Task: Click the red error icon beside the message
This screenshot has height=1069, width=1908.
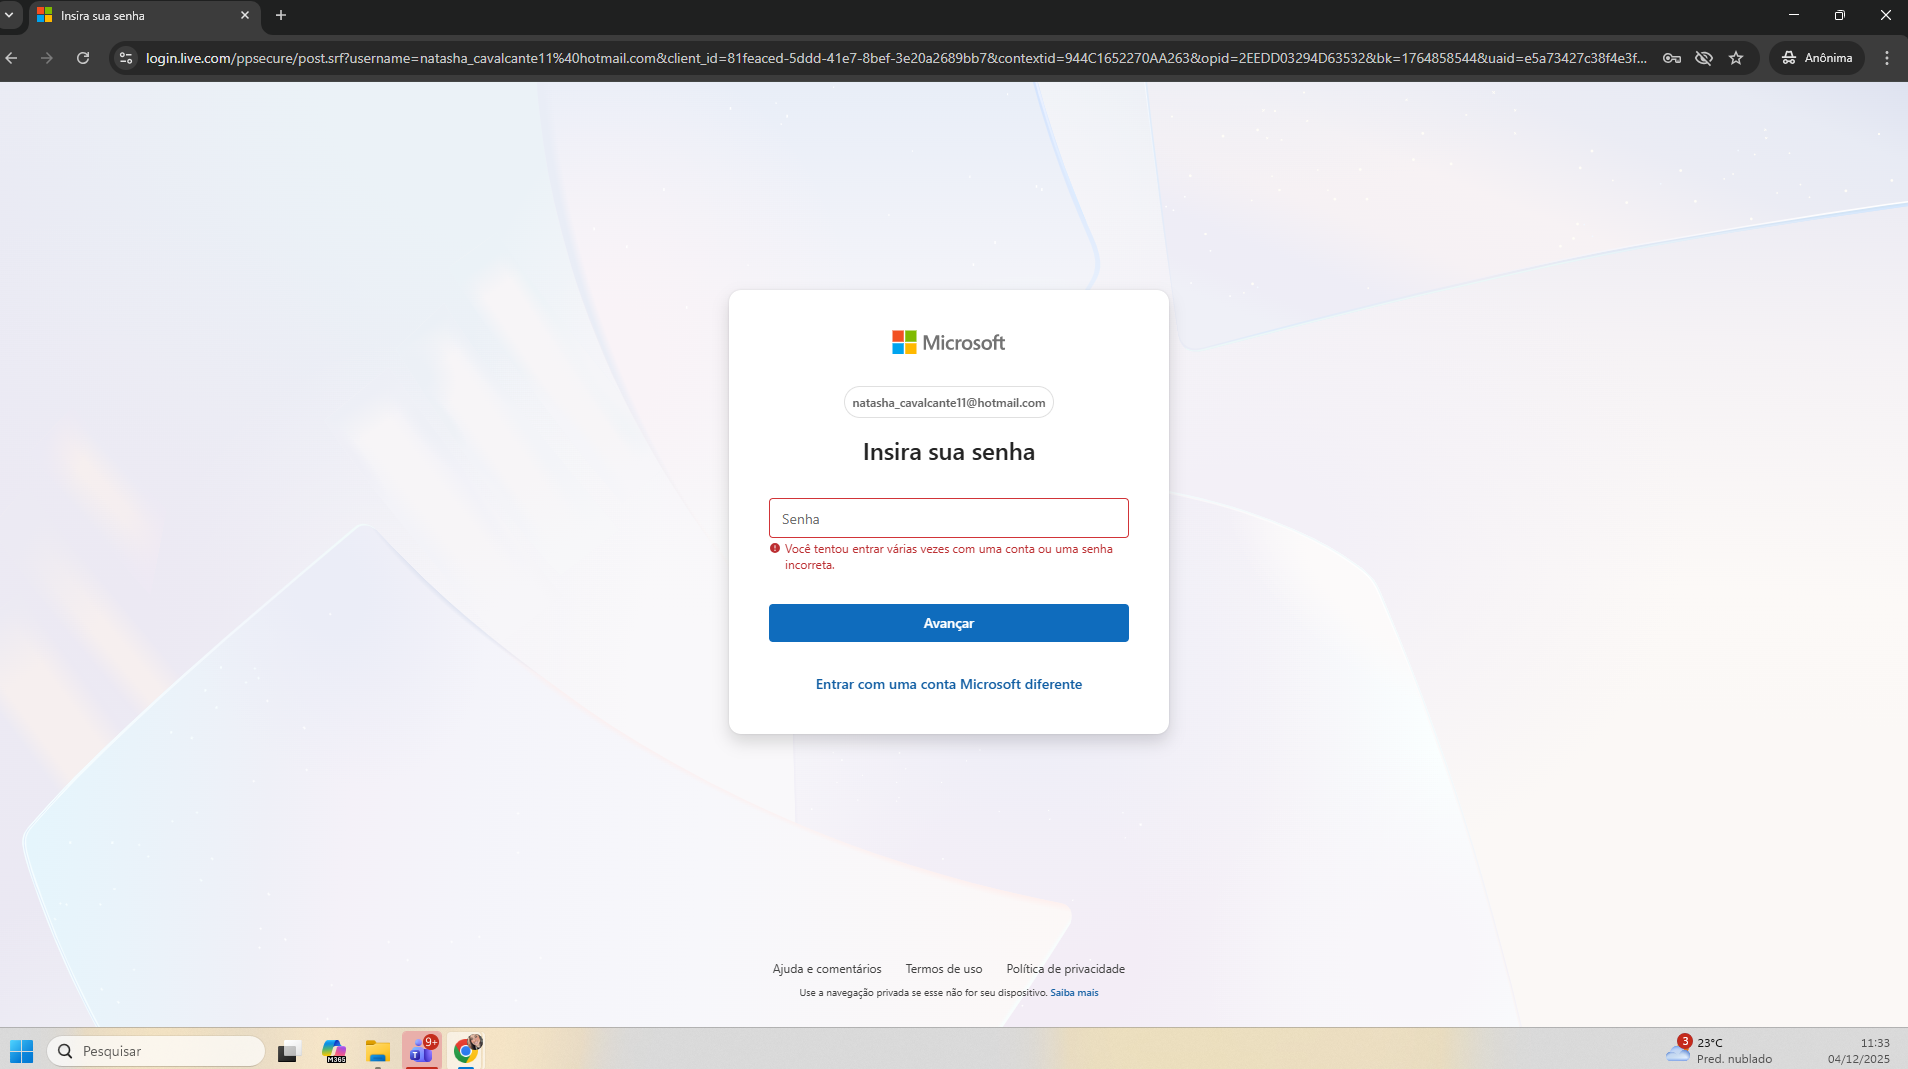Action: (x=775, y=549)
